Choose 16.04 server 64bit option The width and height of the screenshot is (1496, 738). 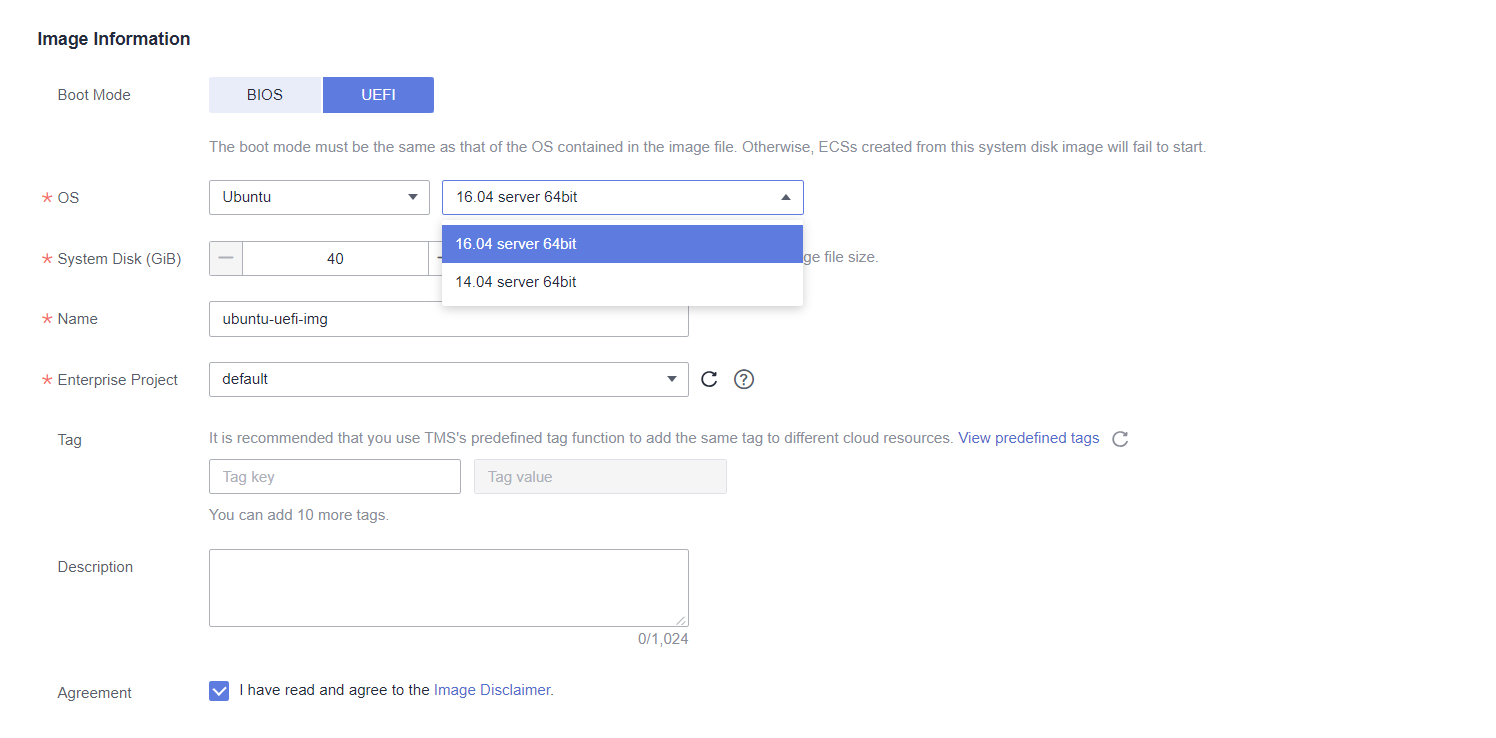click(622, 244)
